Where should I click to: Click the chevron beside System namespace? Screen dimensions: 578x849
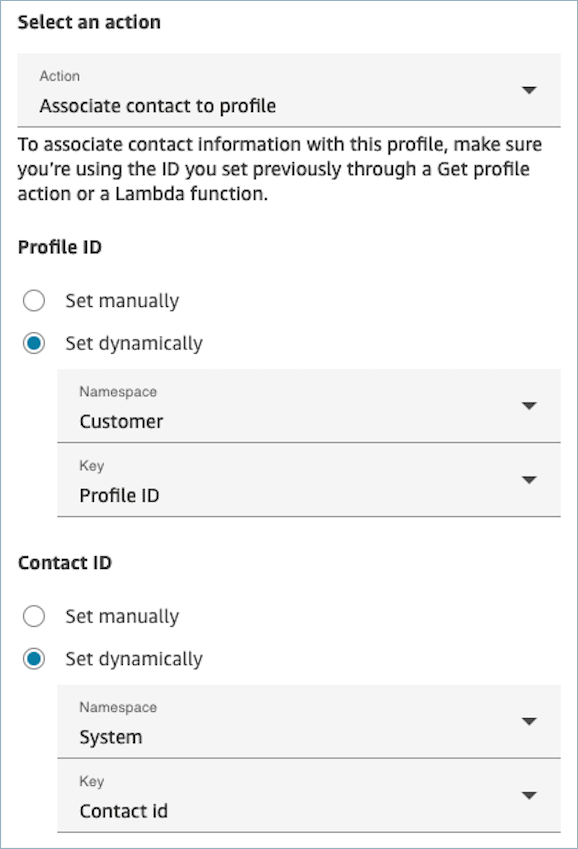[529, 722]
